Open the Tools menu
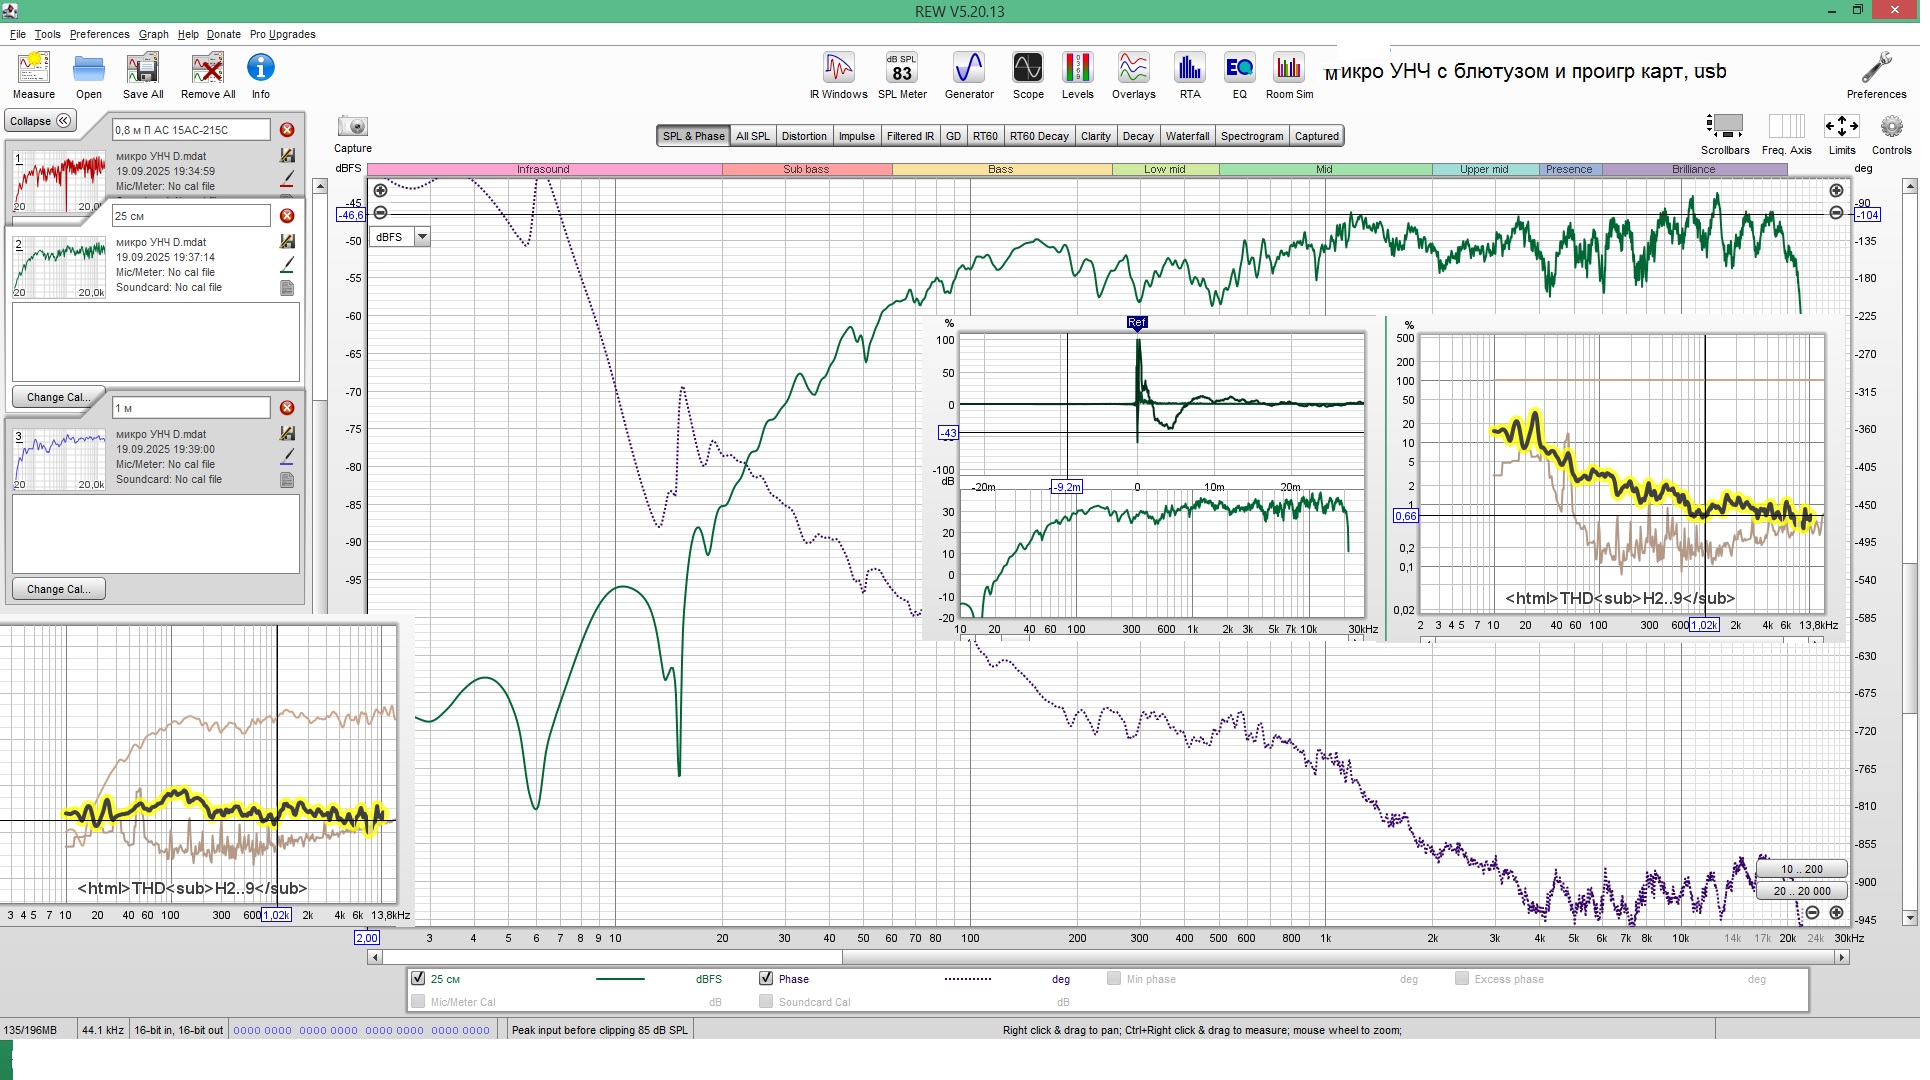The width and height of the screenshot is (1930, 1080). click(47, 34)
